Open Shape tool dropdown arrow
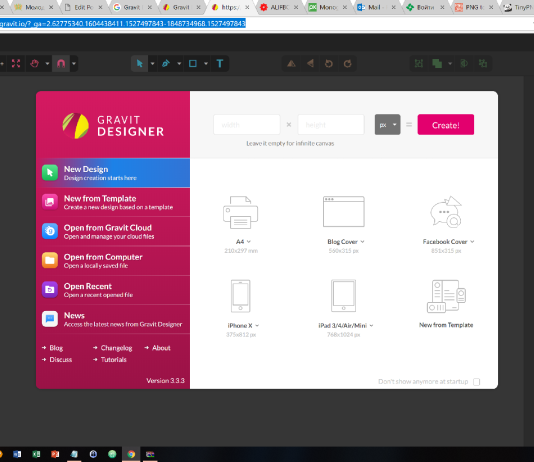The height and width of the screenshot is (462, 534). [x=206, y=64]
